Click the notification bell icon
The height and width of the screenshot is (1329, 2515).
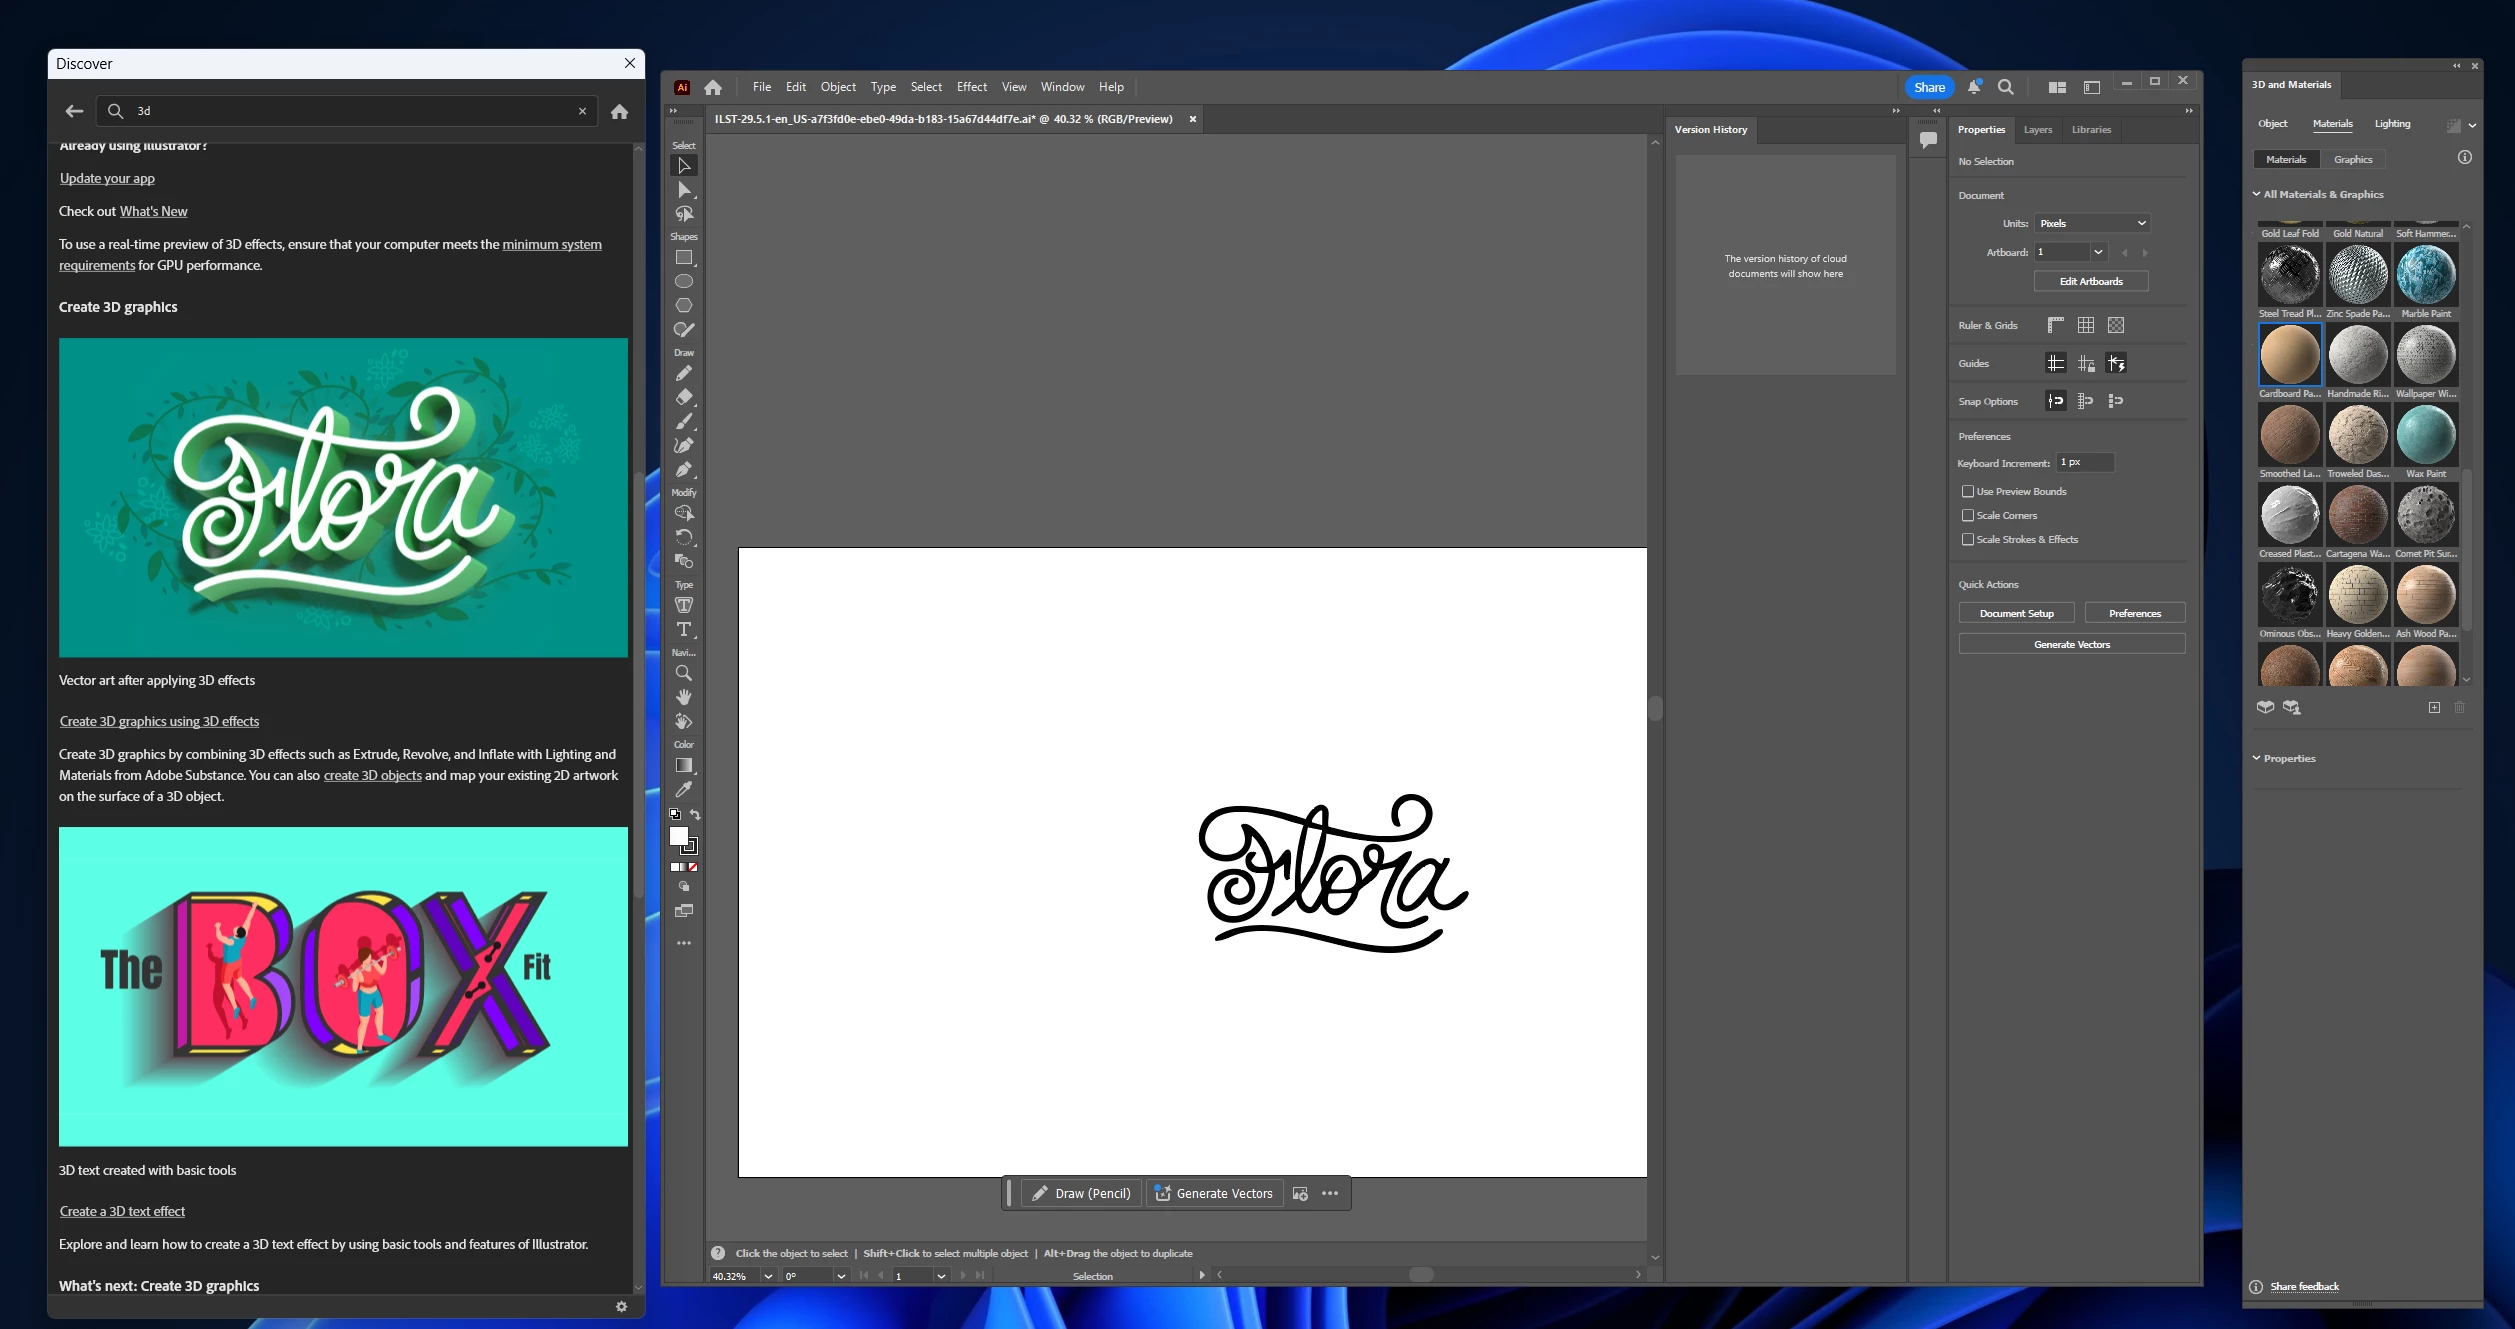pyautogui.click(x=1974, y=87)
